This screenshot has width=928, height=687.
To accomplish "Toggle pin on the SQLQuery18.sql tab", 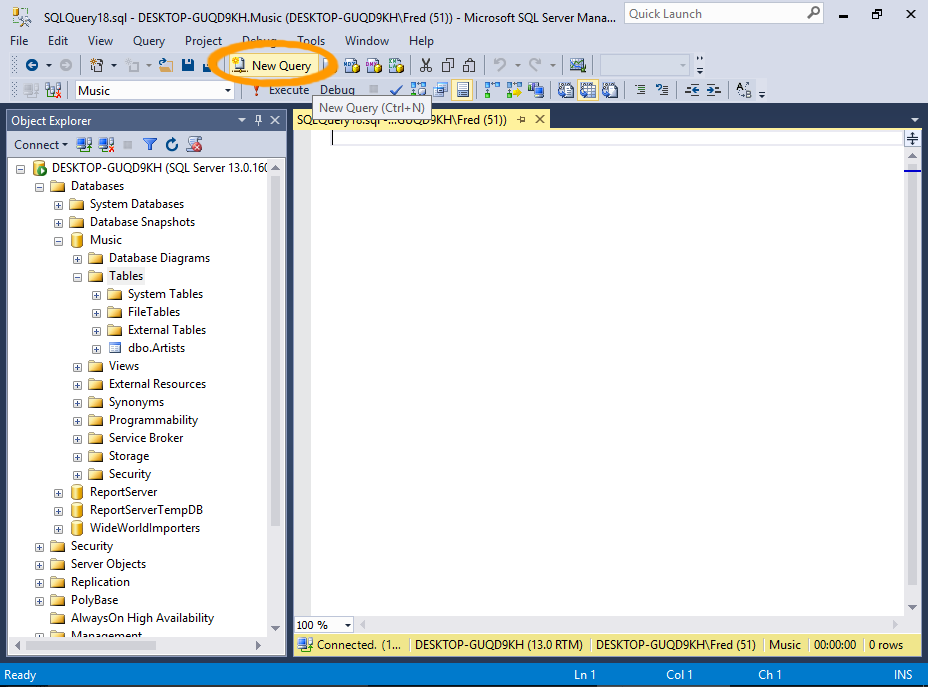I will [x=522, y=120].
